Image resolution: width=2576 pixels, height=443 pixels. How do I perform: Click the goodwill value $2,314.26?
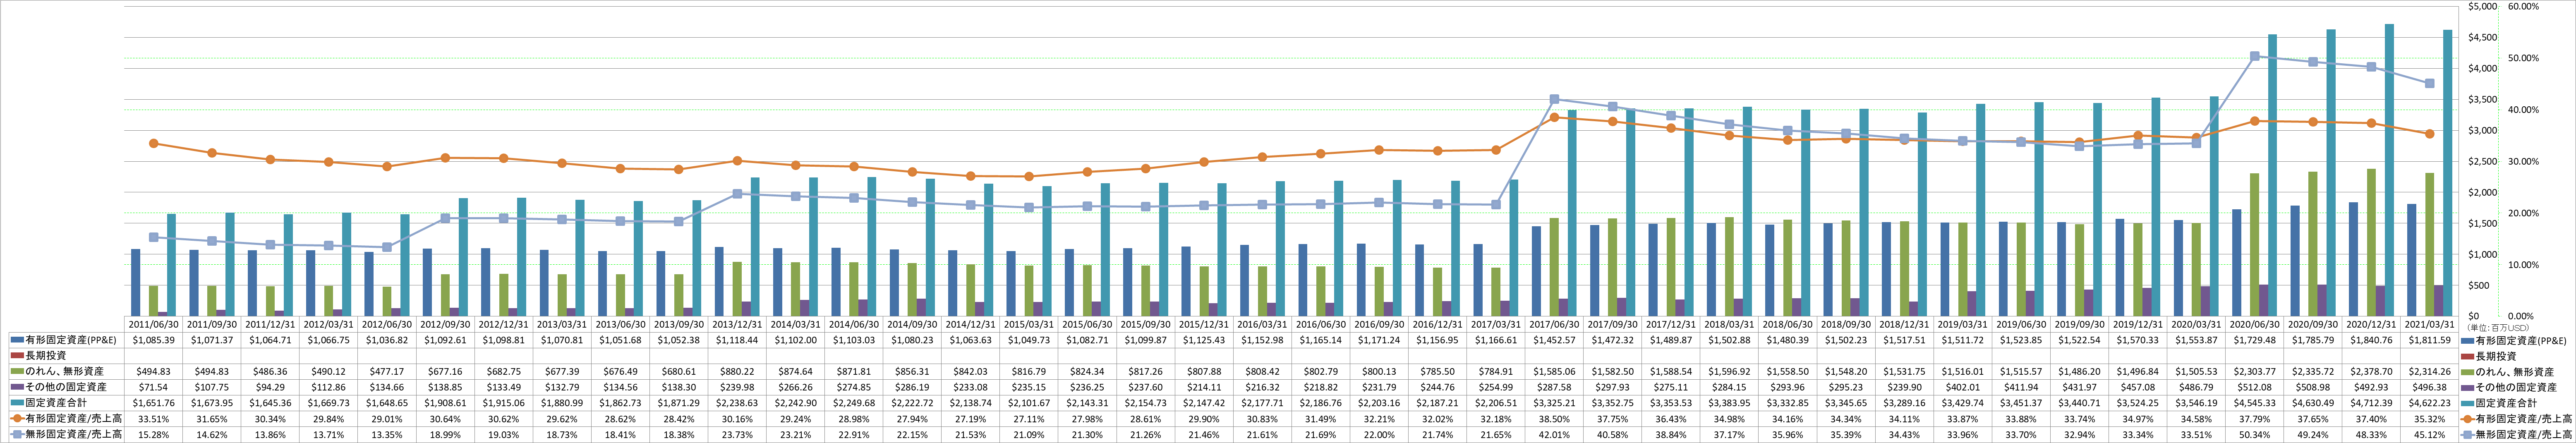(x=2431, y=371)
